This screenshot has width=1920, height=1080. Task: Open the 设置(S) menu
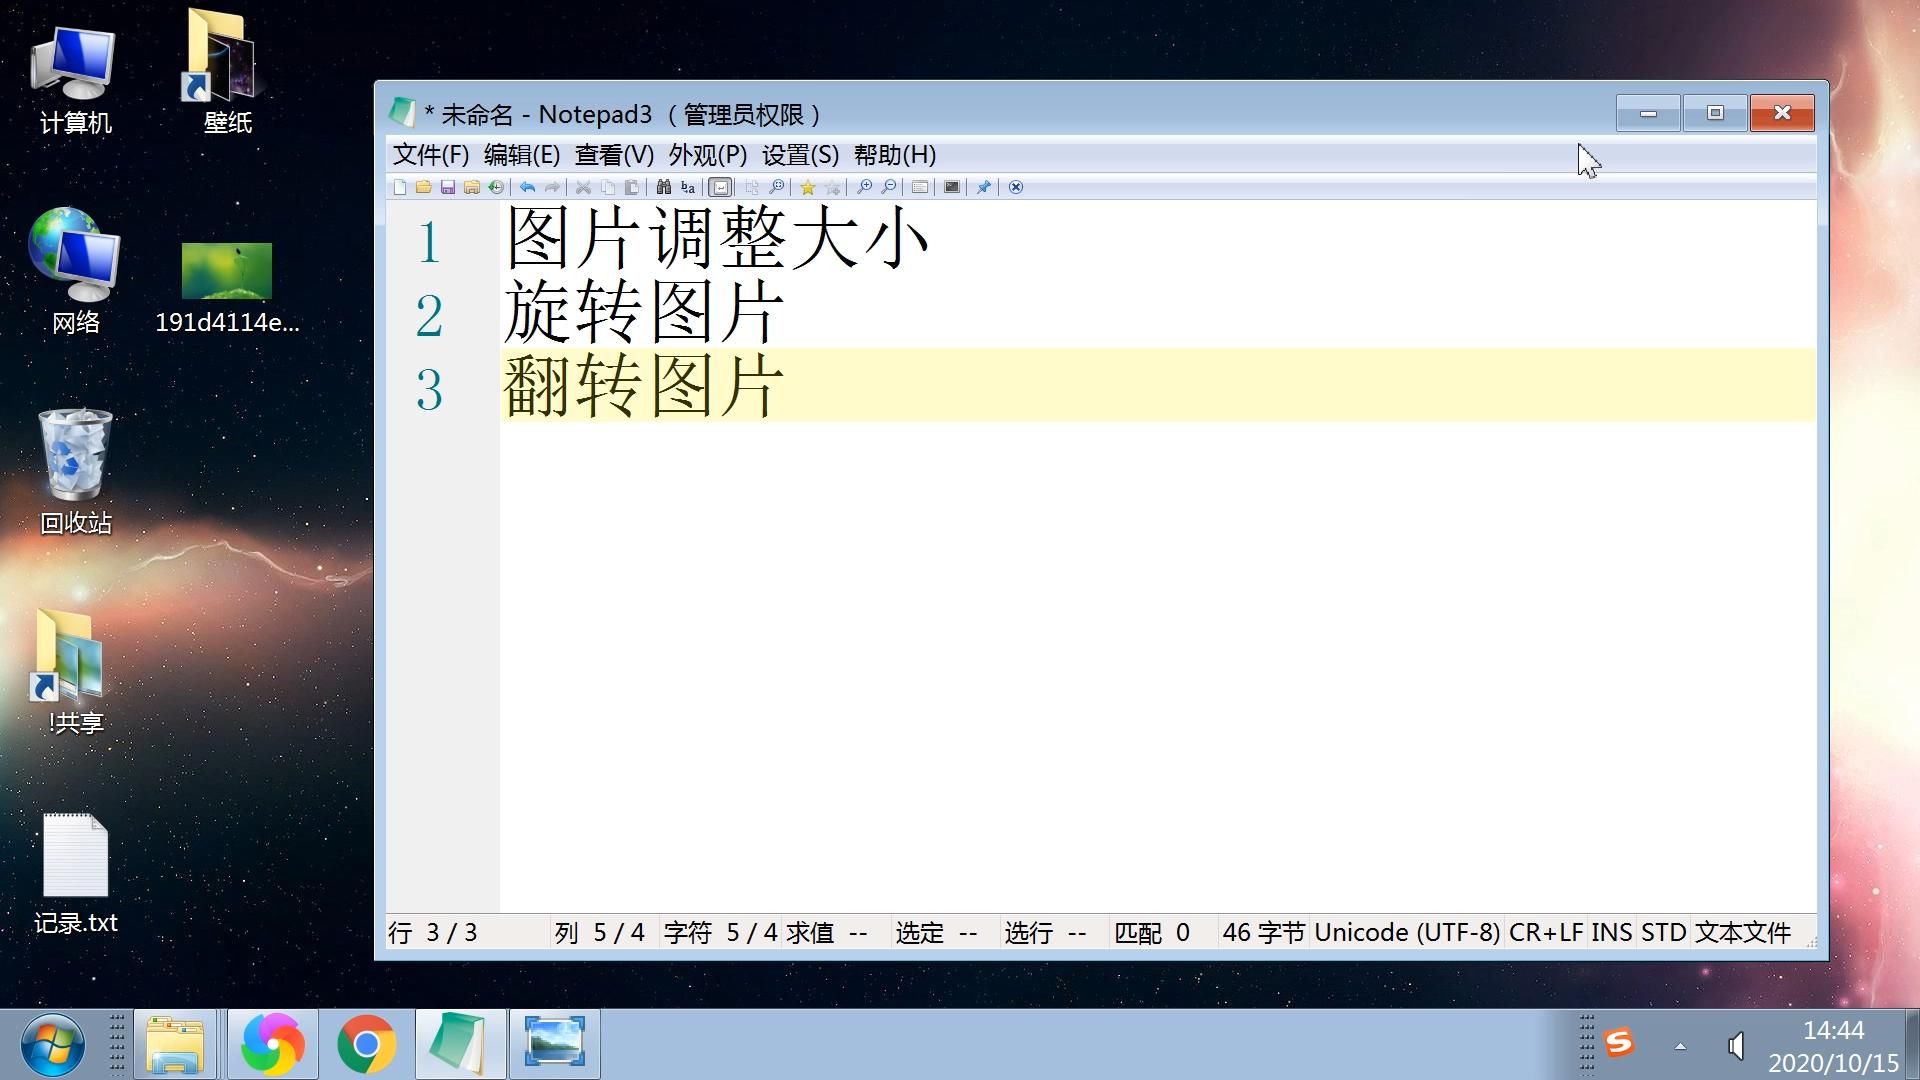(800, 155)
